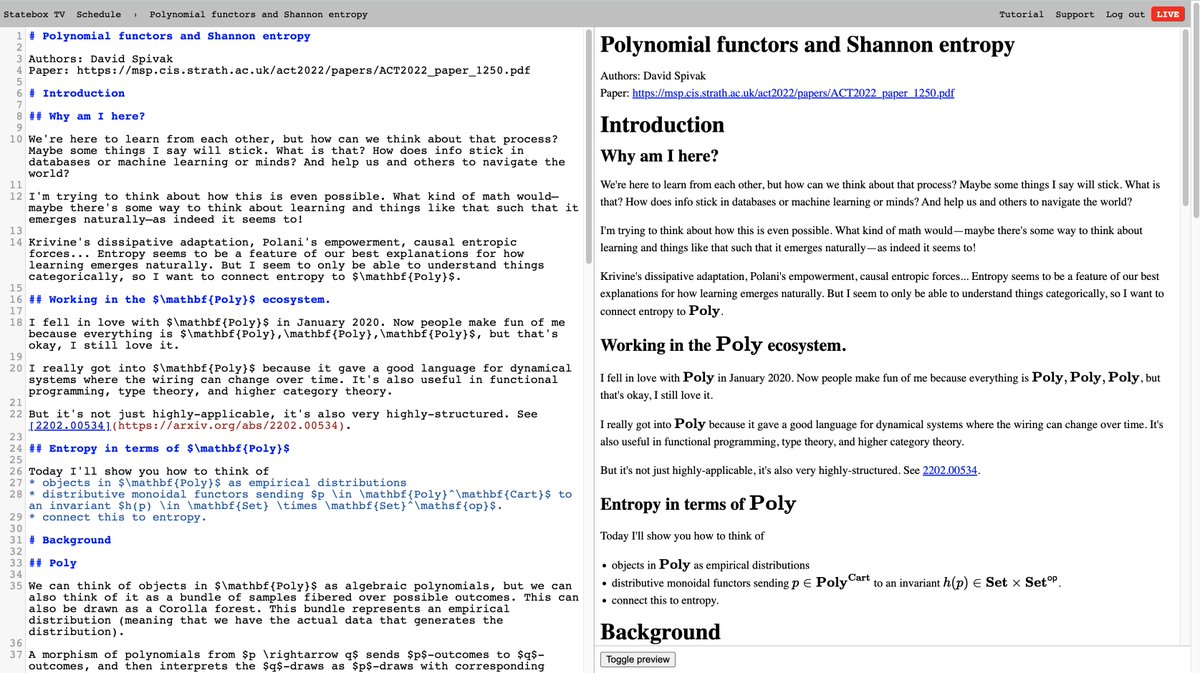
Task: Click editor line 'Today I'll show you how to think of'
Action: pos(149,471)
